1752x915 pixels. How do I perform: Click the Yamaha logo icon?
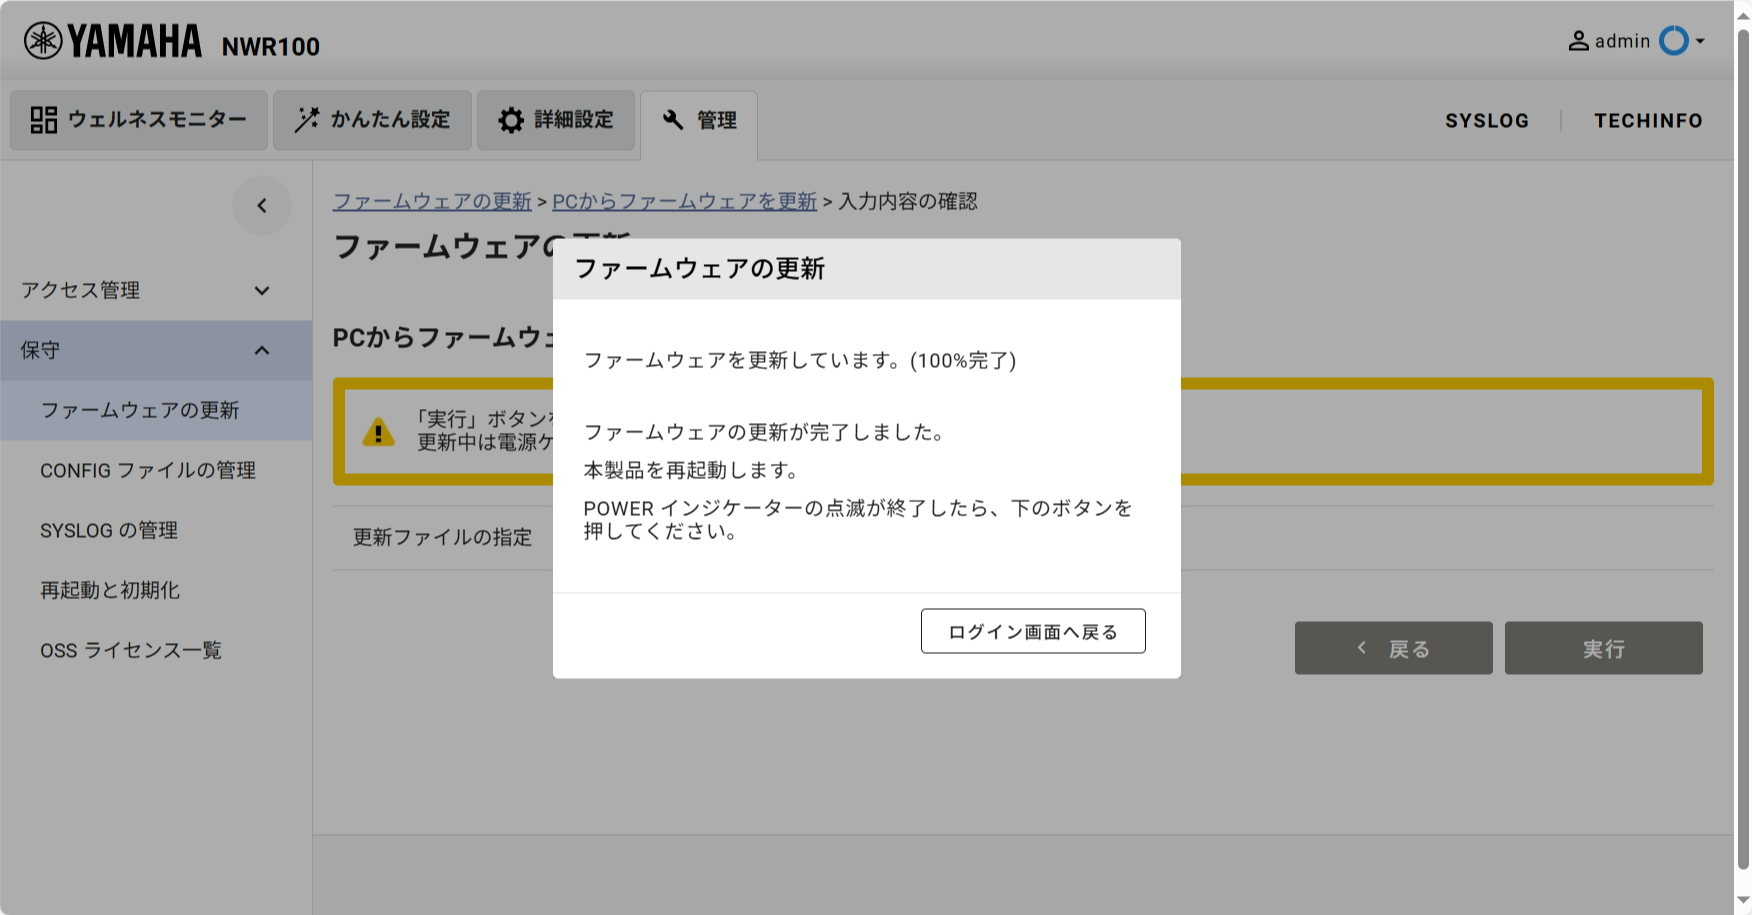[x=43, y=41]
